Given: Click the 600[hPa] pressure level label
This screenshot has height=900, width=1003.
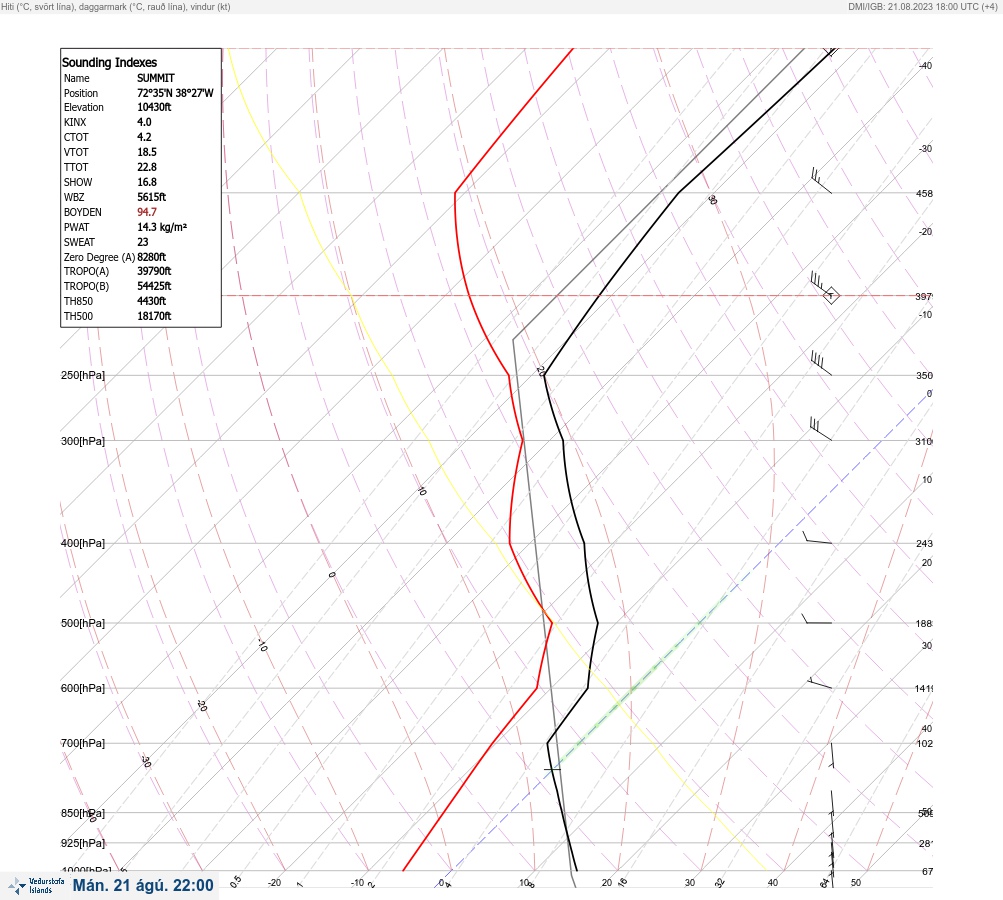Looking at the screenshot, I should 83,688.
